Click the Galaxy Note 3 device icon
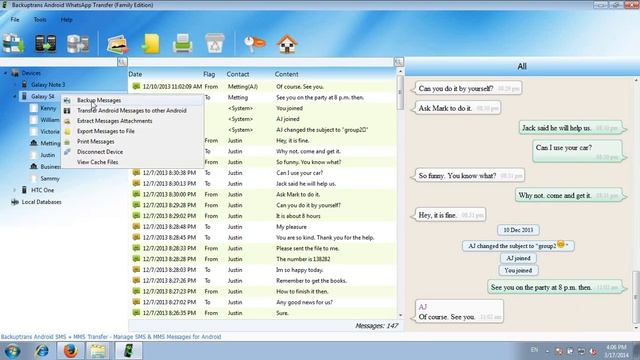The image size is (640, 360). [x=24, y=84]
